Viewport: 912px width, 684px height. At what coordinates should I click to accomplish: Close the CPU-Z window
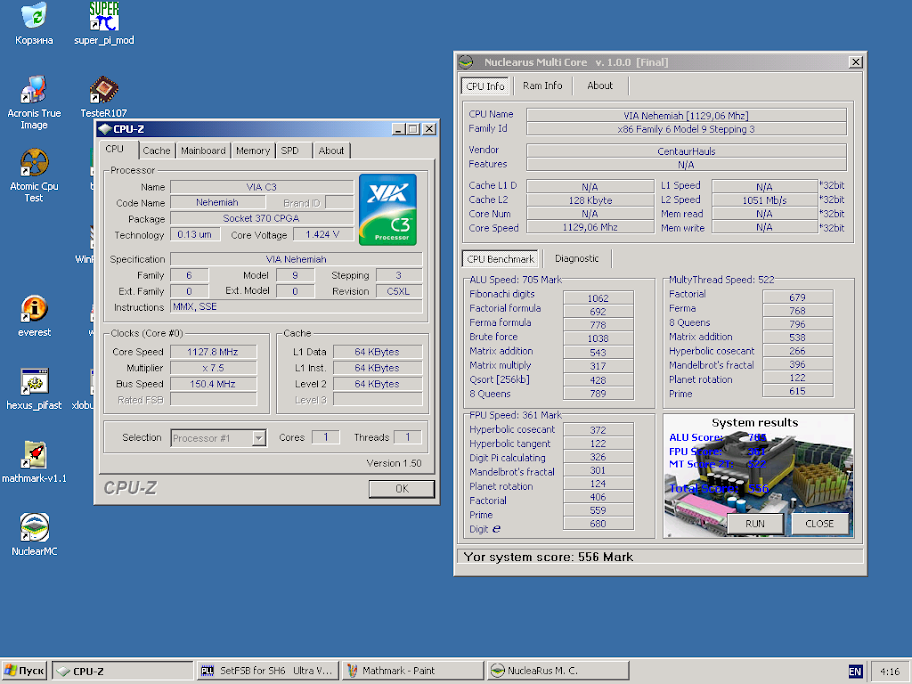coord(429,129)
